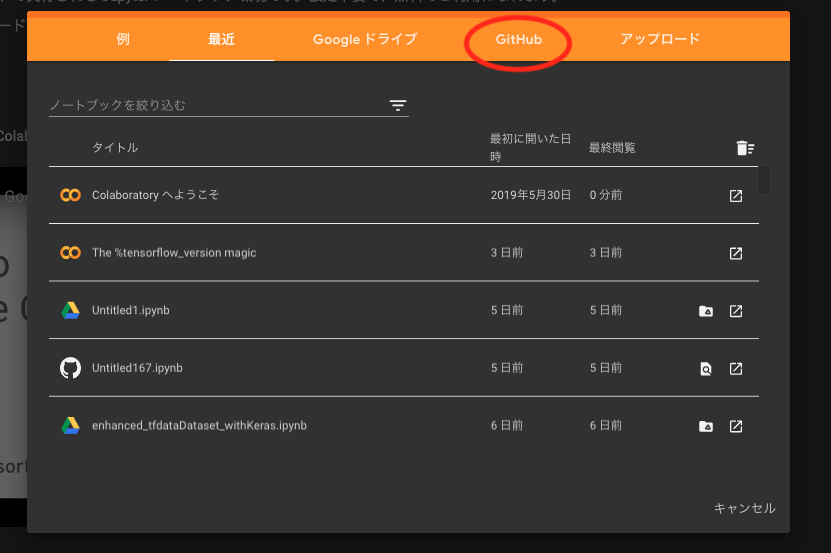Open Colaboratory へようこそ in new tab icon
The image size is (831, 553).
[x=736, y=196]
